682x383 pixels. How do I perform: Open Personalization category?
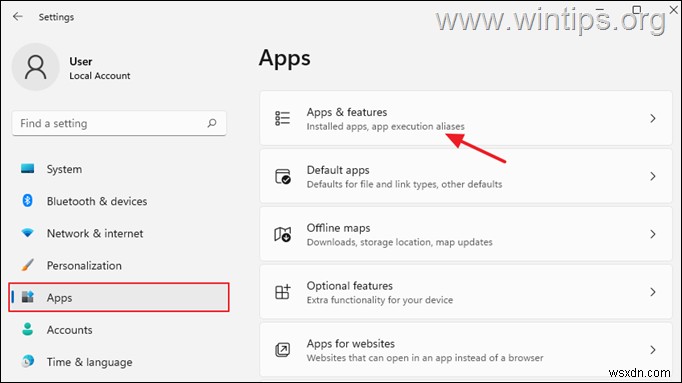click(119, 266)
